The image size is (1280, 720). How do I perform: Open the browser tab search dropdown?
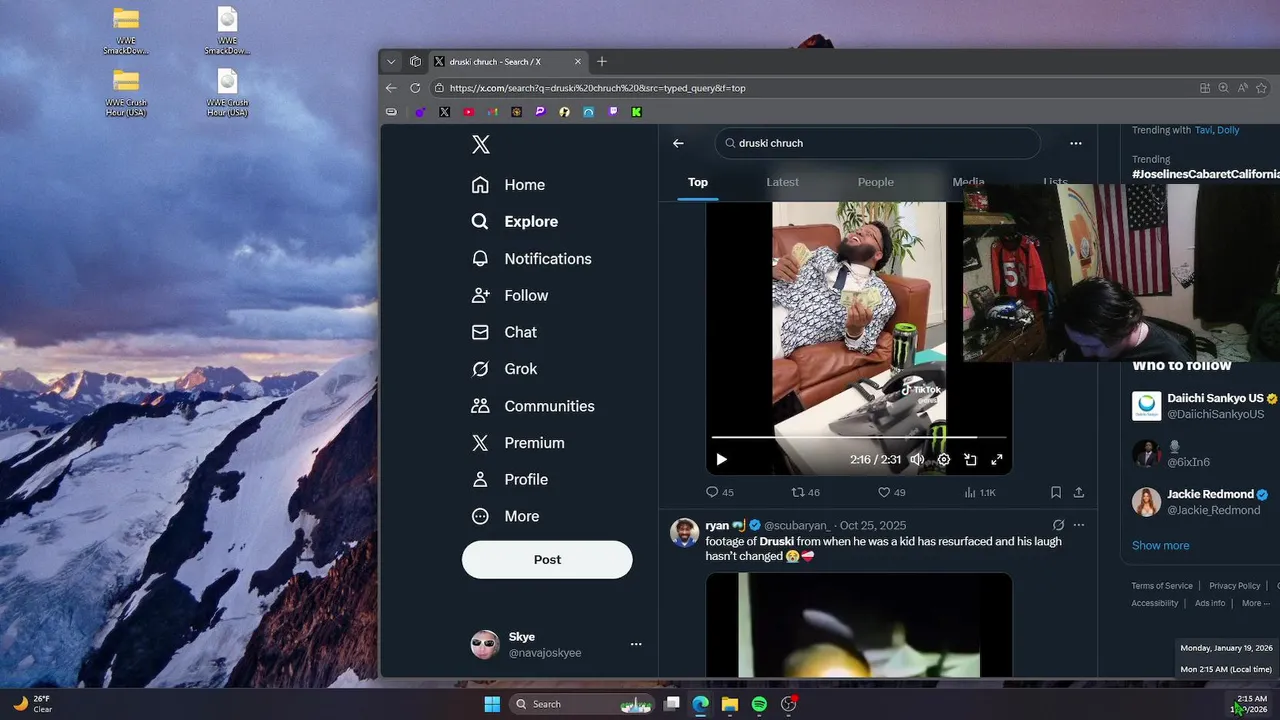pos(391,61)
